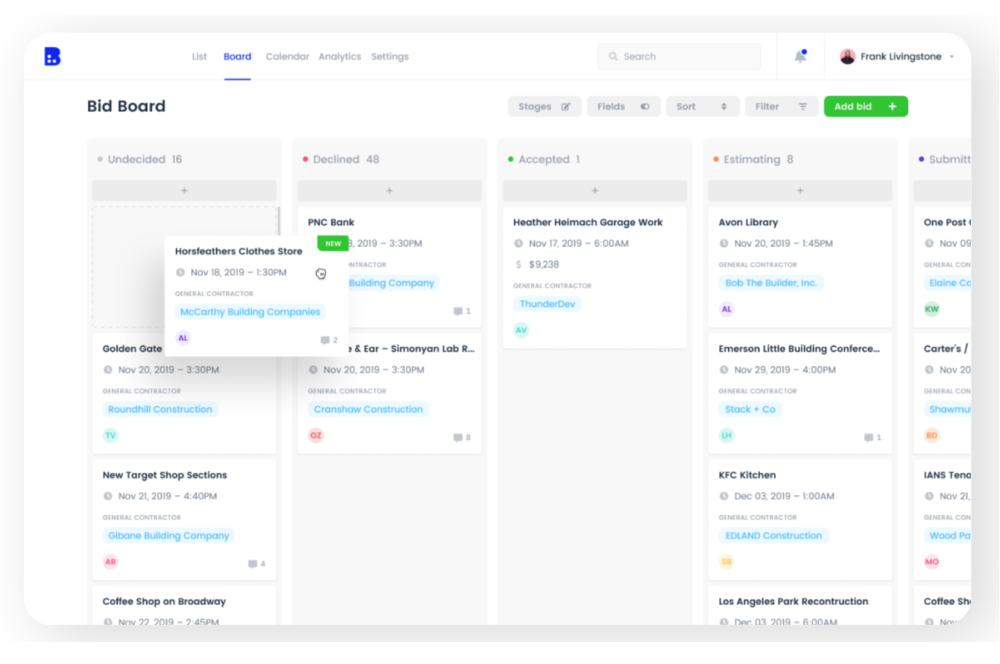This screenshot has height=664, width=1000.
Task: Open comments on the Emerson Little Building card
Action: tap(872, 438)
